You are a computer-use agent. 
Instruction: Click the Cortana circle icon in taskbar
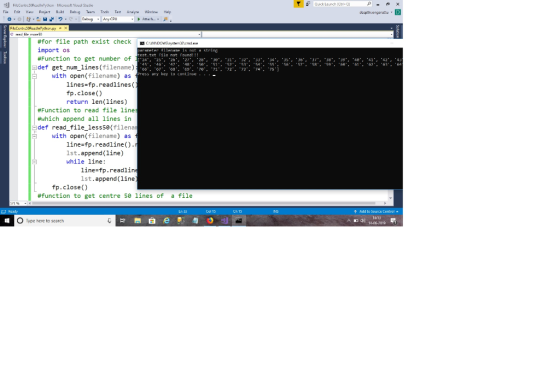(x=20, y=221)
